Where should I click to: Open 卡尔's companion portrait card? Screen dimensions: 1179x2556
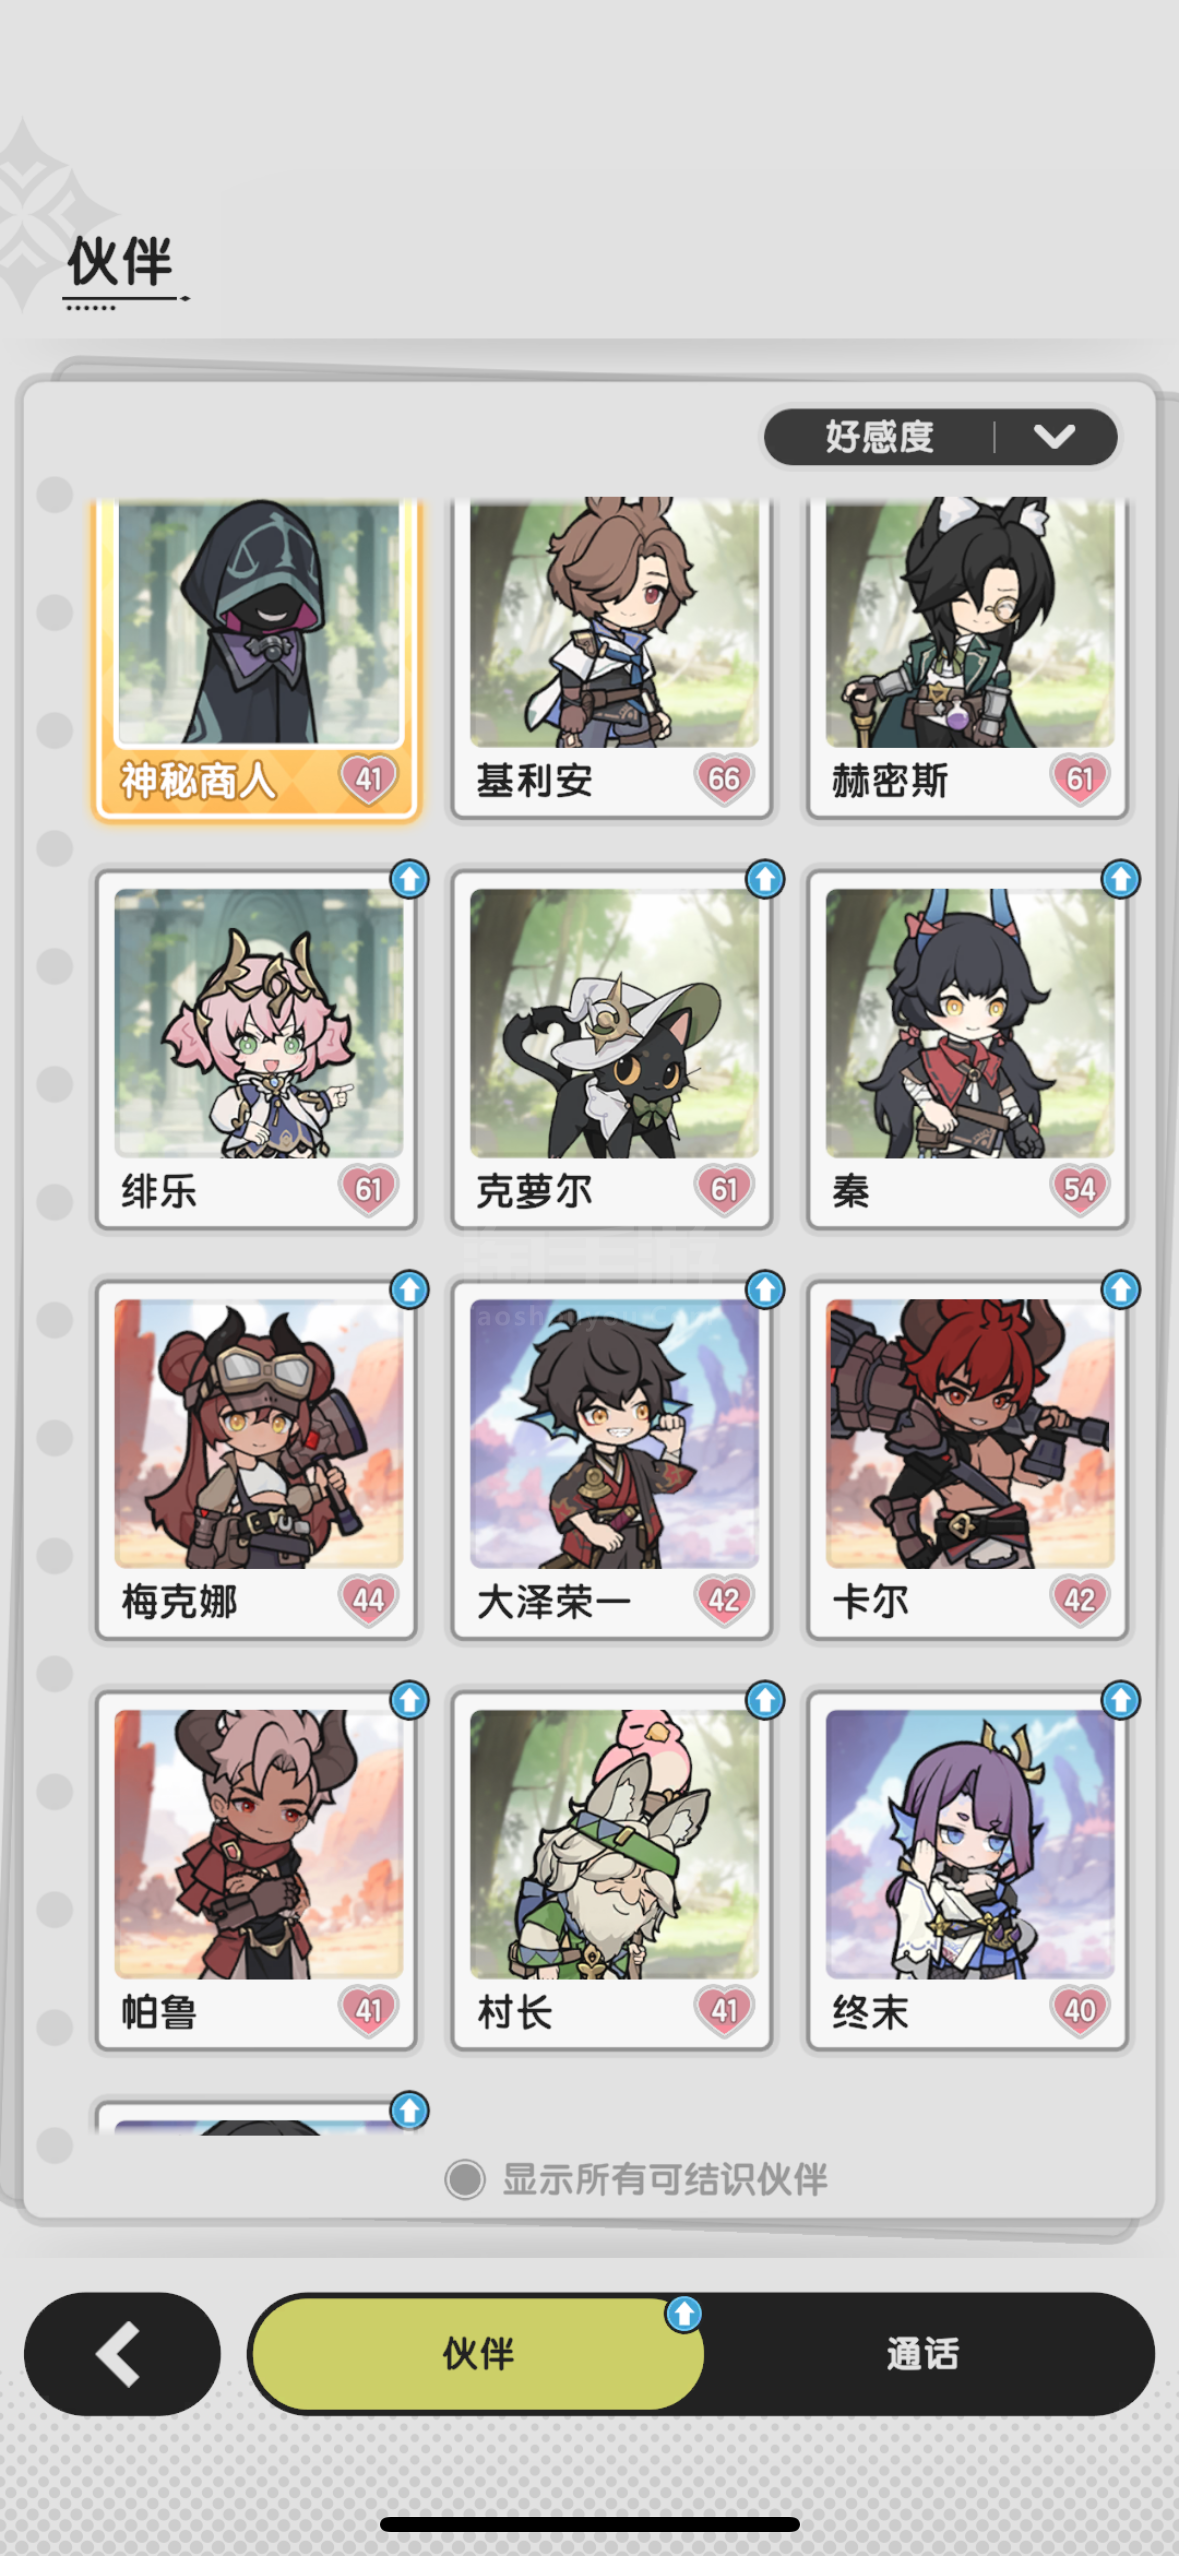click(x=968, y=1461)
